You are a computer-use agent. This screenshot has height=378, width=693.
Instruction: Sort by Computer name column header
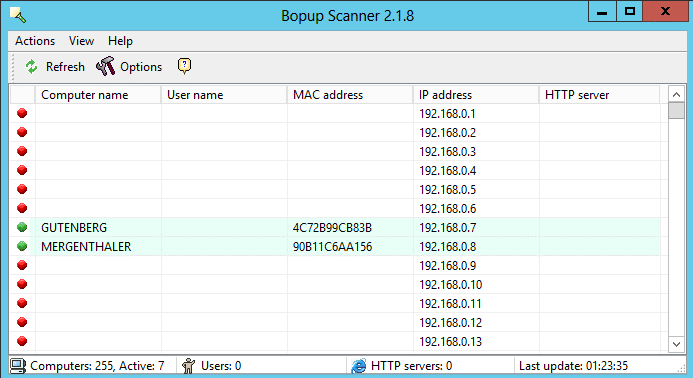tap(98, 95)
